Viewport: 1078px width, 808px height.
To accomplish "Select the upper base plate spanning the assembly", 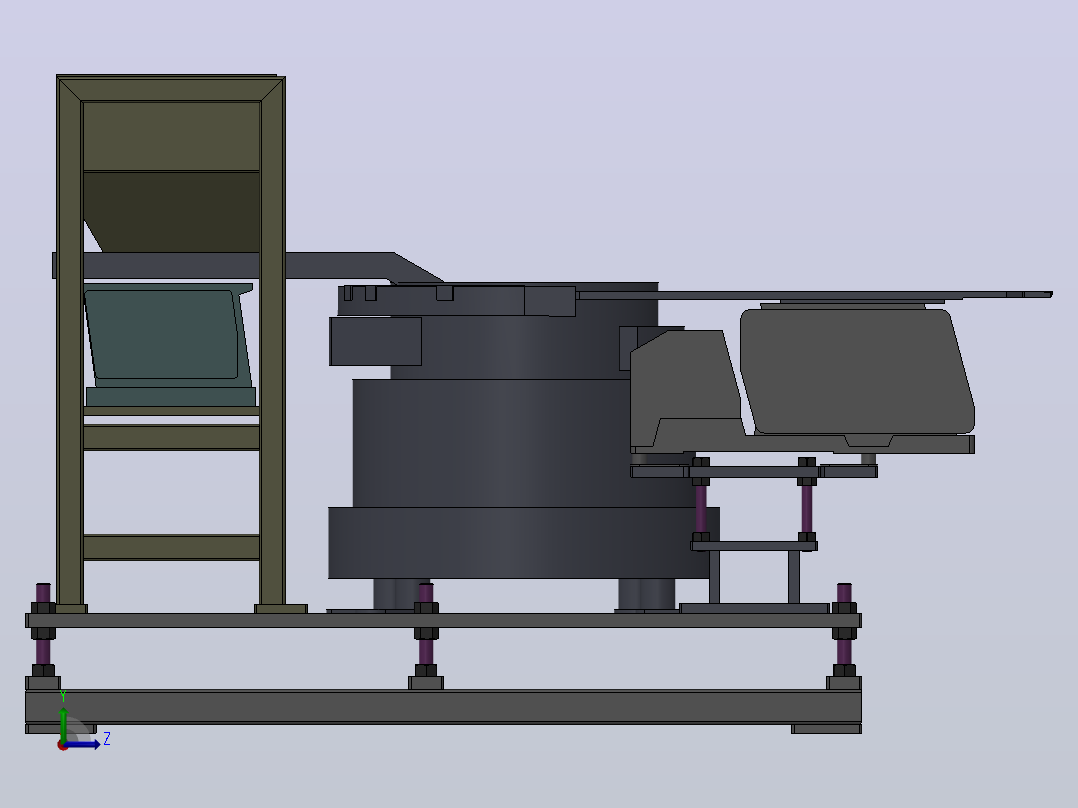I will (x=443, y=620).
